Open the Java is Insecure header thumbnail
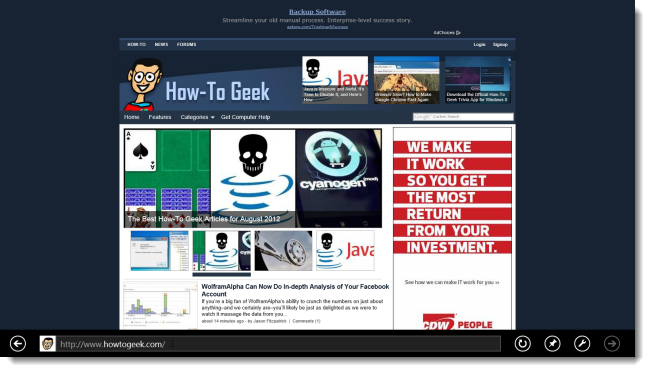The width and height of the screenshot is (650, 372). point(335,80)
